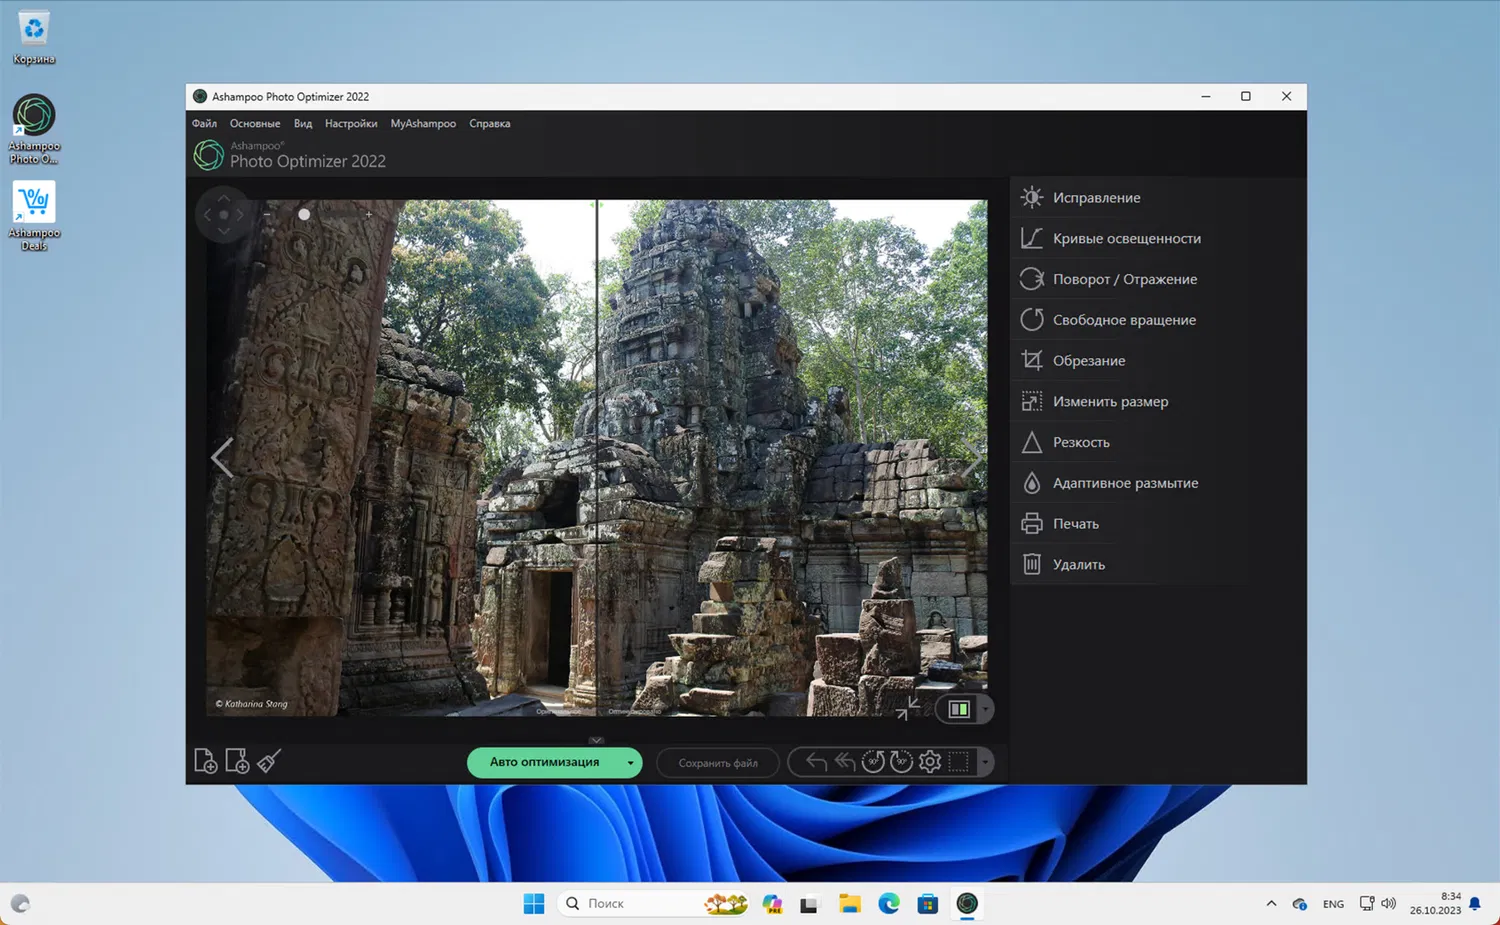Select Кривые освещенности in the side panel

tap(1126, 238)
